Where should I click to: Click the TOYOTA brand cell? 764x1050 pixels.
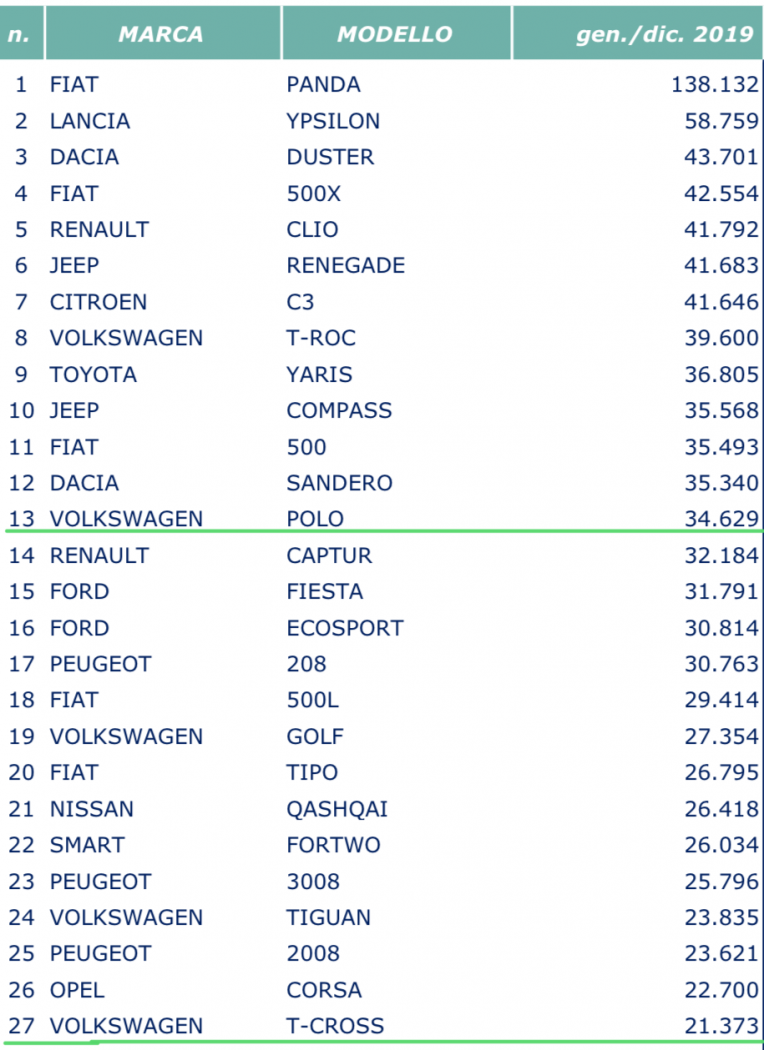93,374
